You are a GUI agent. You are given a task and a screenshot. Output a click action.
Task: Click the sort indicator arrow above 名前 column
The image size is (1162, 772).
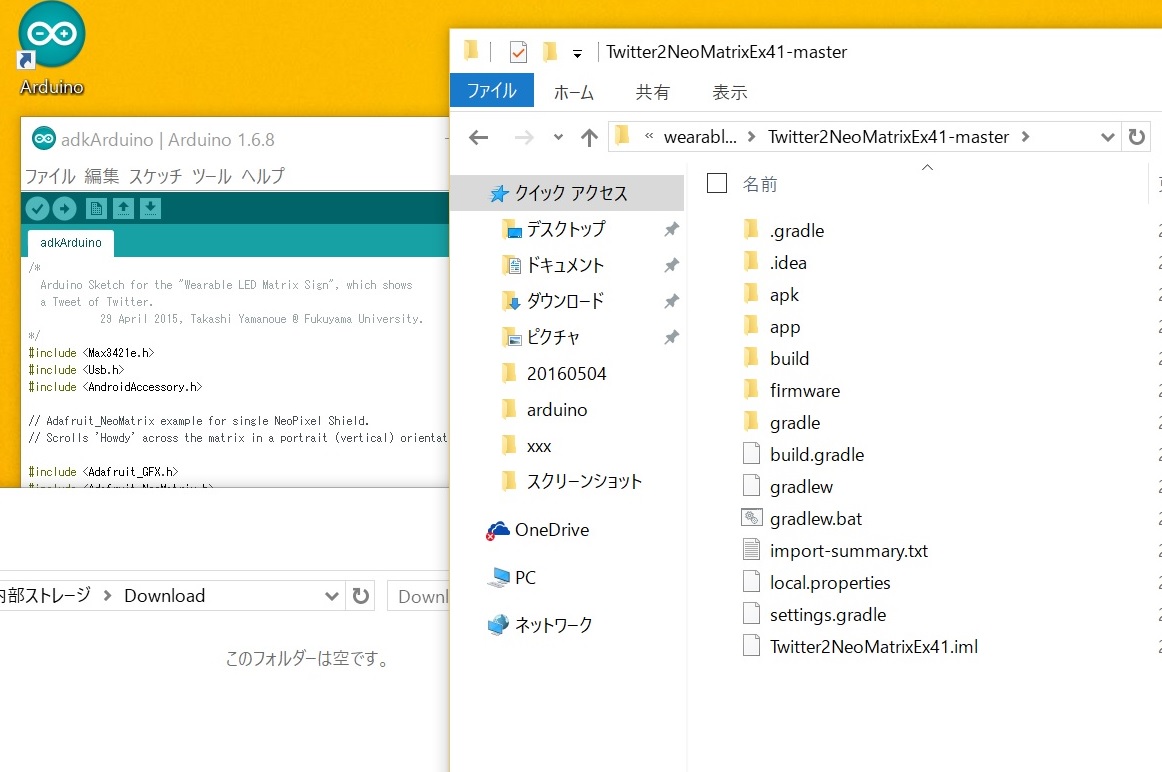(927, 167)
